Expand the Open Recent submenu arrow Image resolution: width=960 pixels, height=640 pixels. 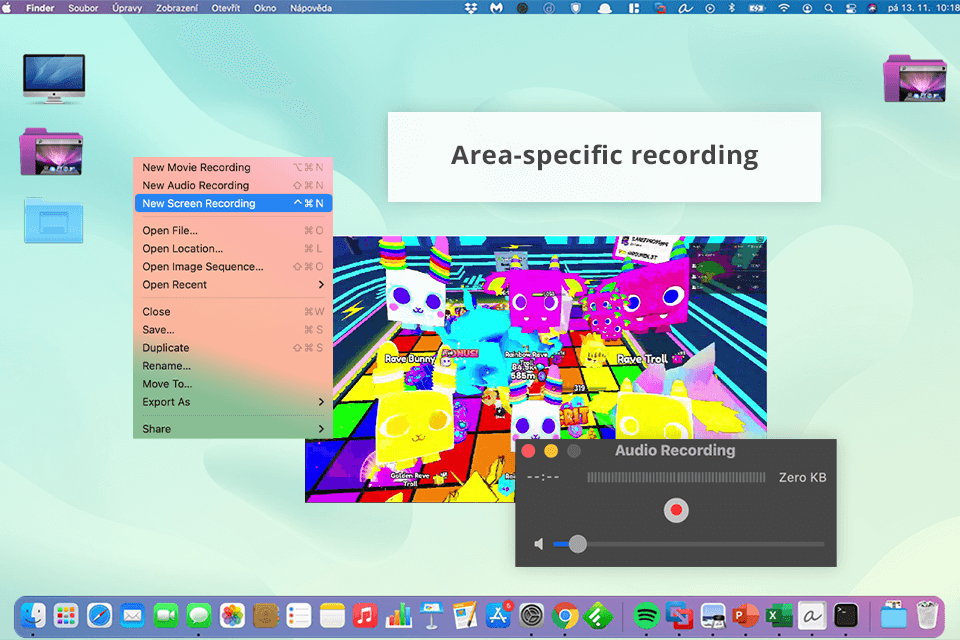(321, 285)
